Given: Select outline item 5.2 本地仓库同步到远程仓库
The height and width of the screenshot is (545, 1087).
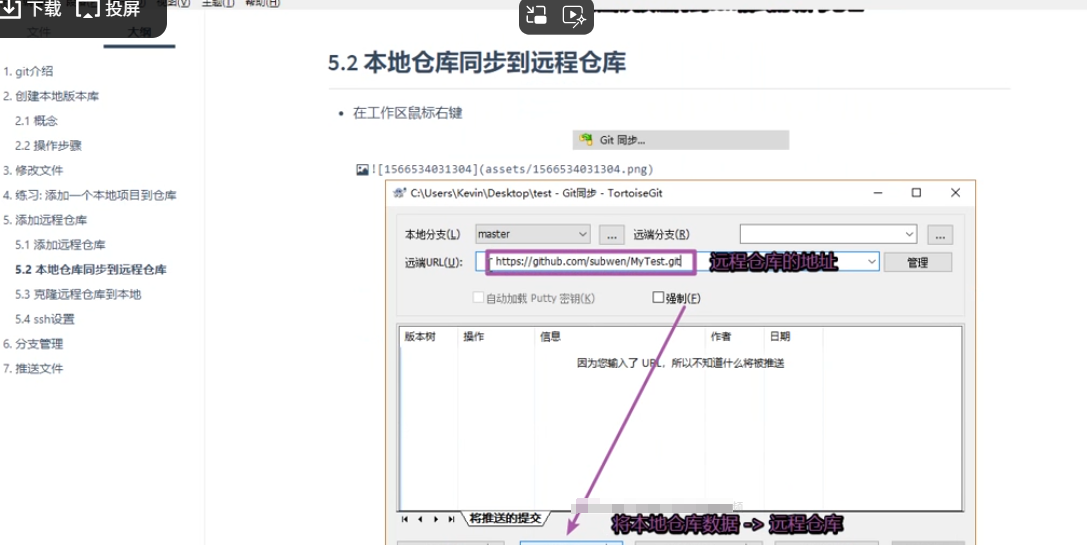Looking at the screenshot, I should [91, 270].
